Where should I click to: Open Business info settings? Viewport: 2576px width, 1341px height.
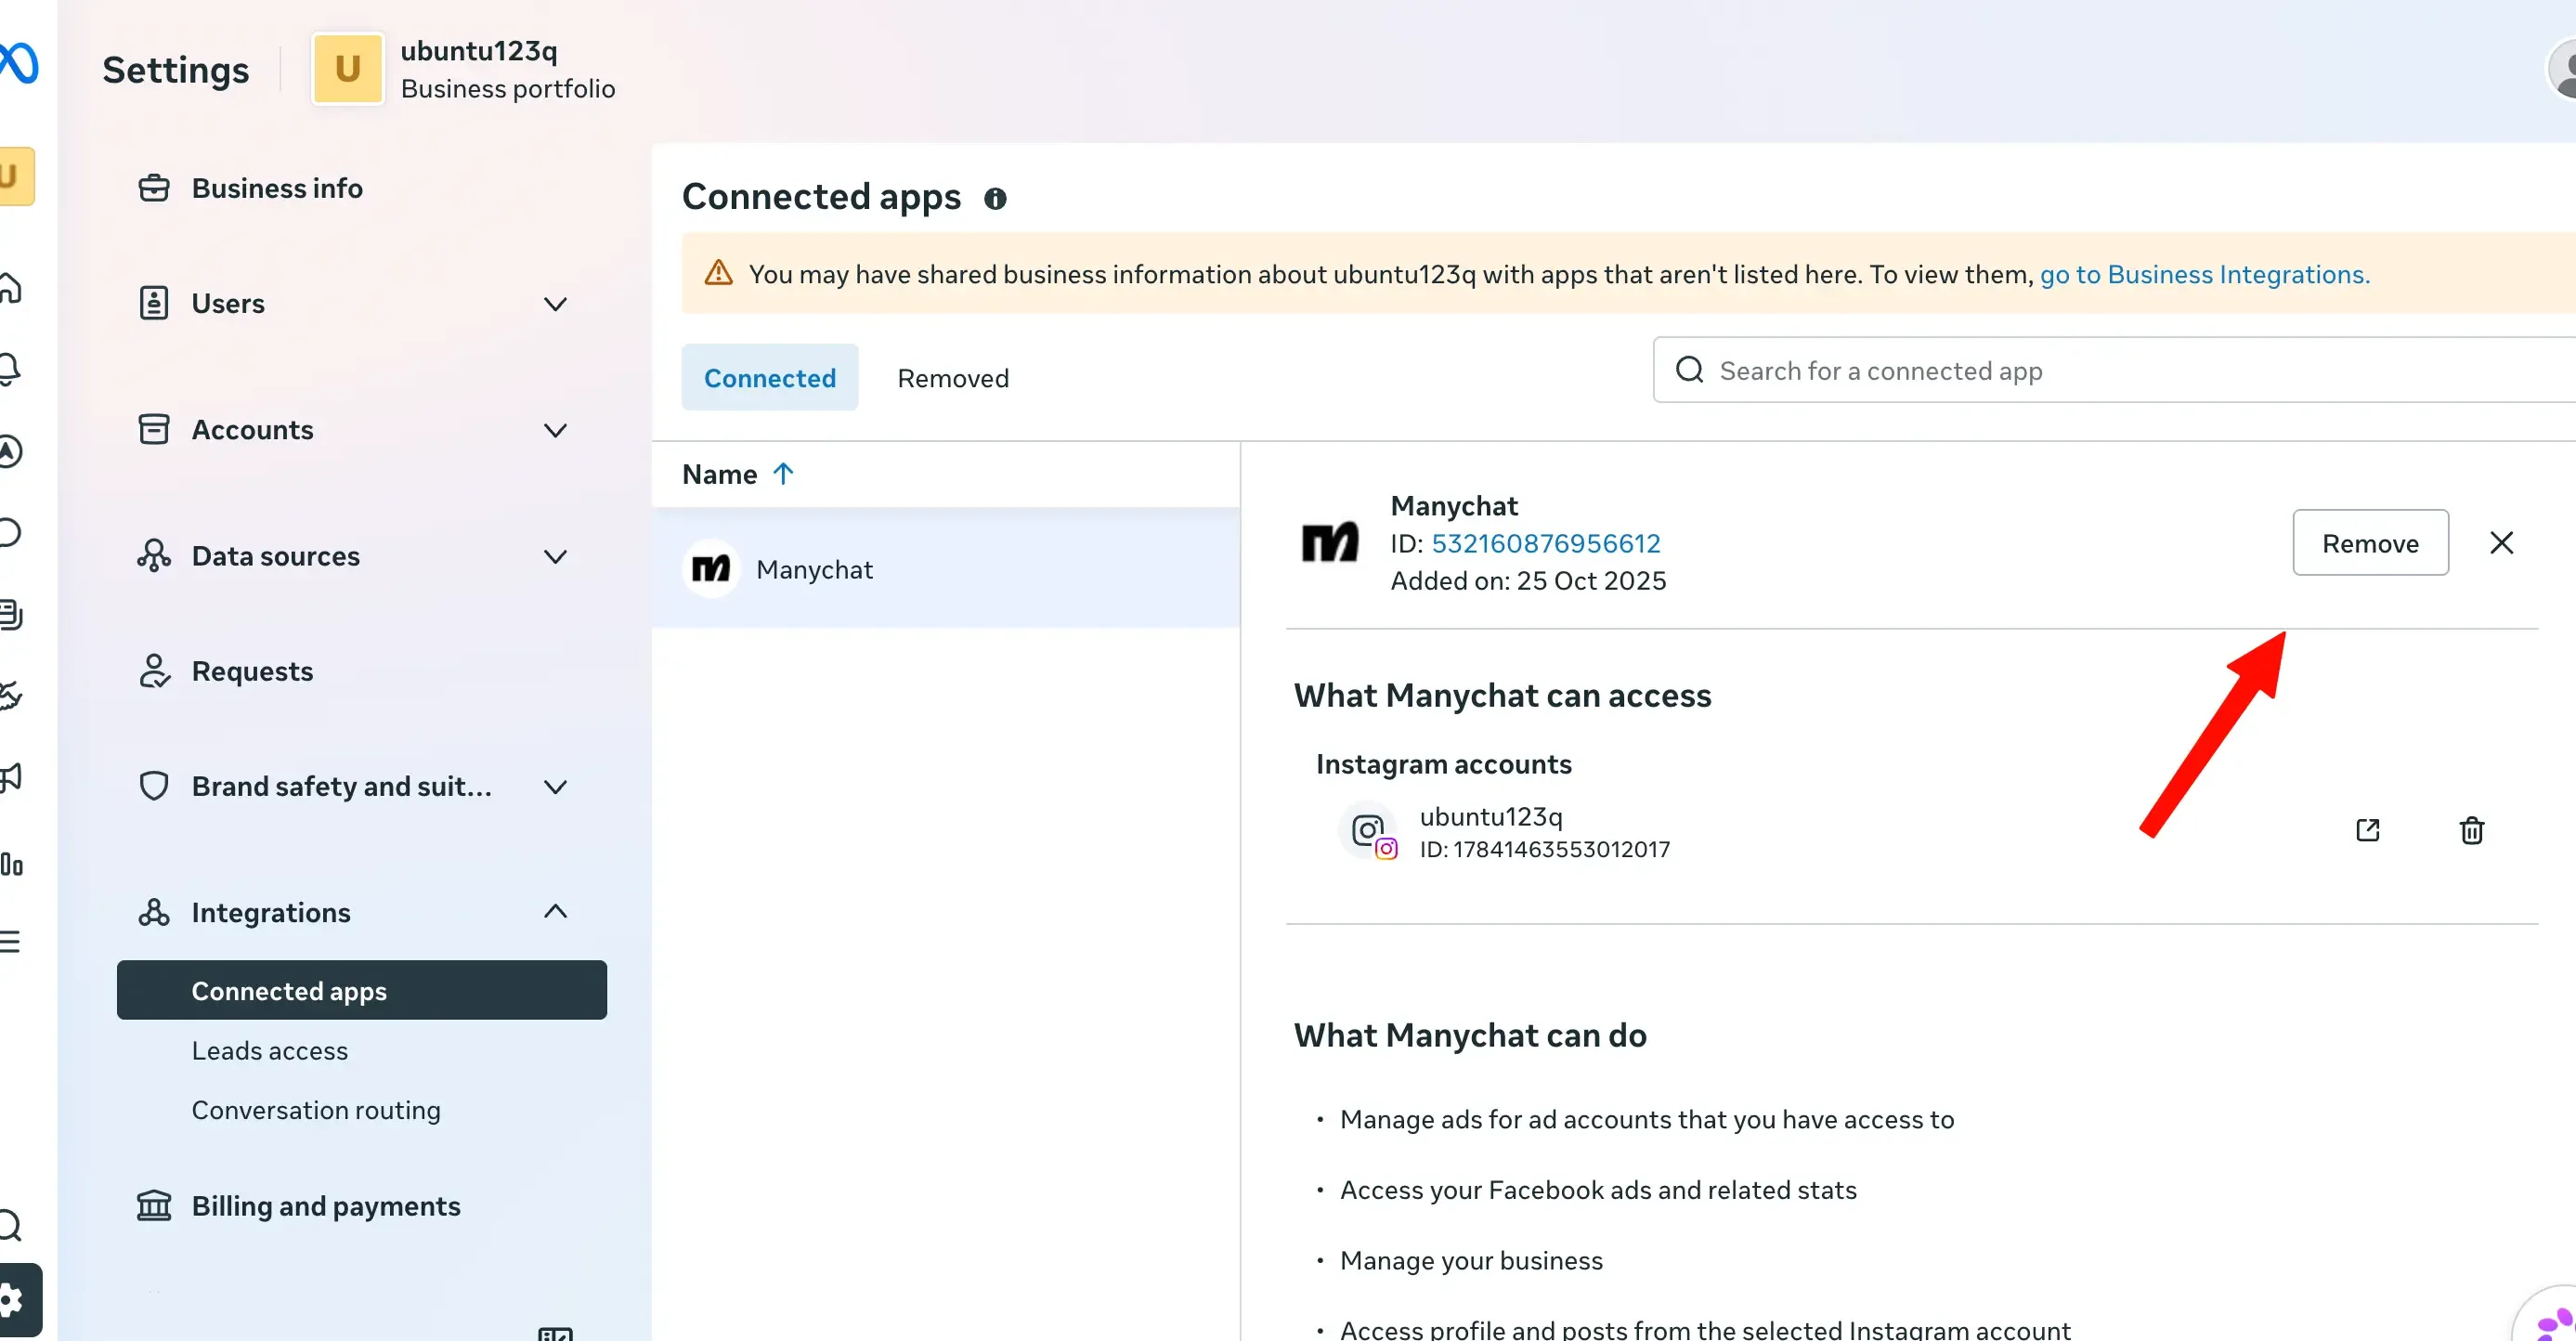click(x=361, y=188)
